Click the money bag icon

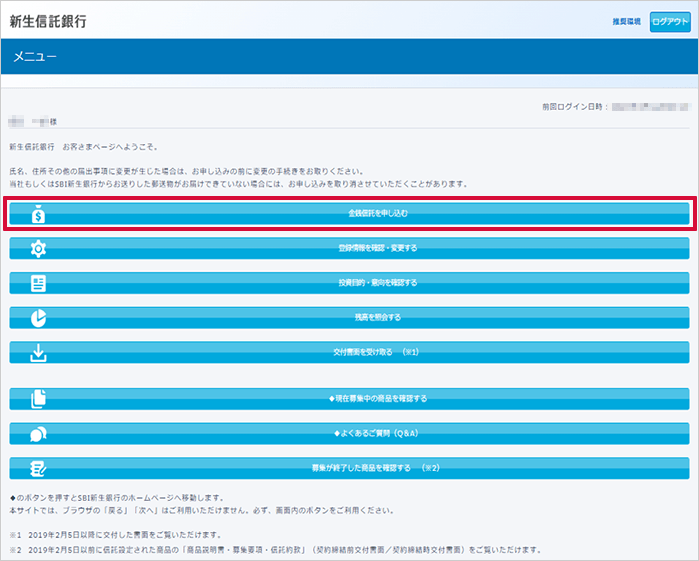pyautogui.click(x=38, y=213)
